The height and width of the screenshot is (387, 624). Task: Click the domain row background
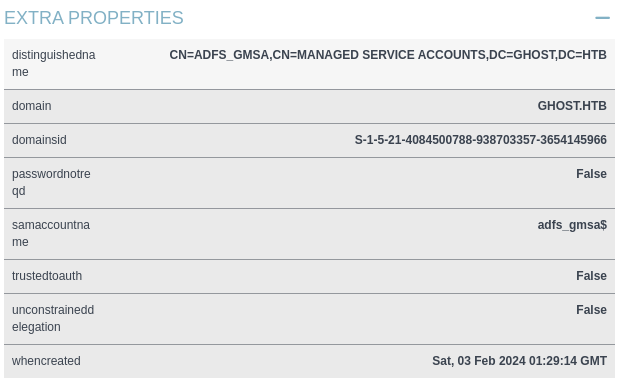coord(309,106)
